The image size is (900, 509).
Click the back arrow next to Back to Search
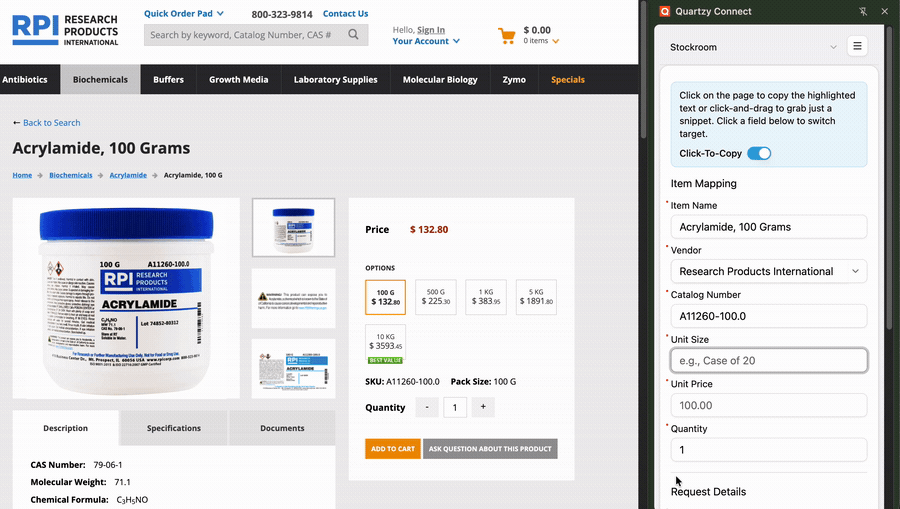coord(17,123)
